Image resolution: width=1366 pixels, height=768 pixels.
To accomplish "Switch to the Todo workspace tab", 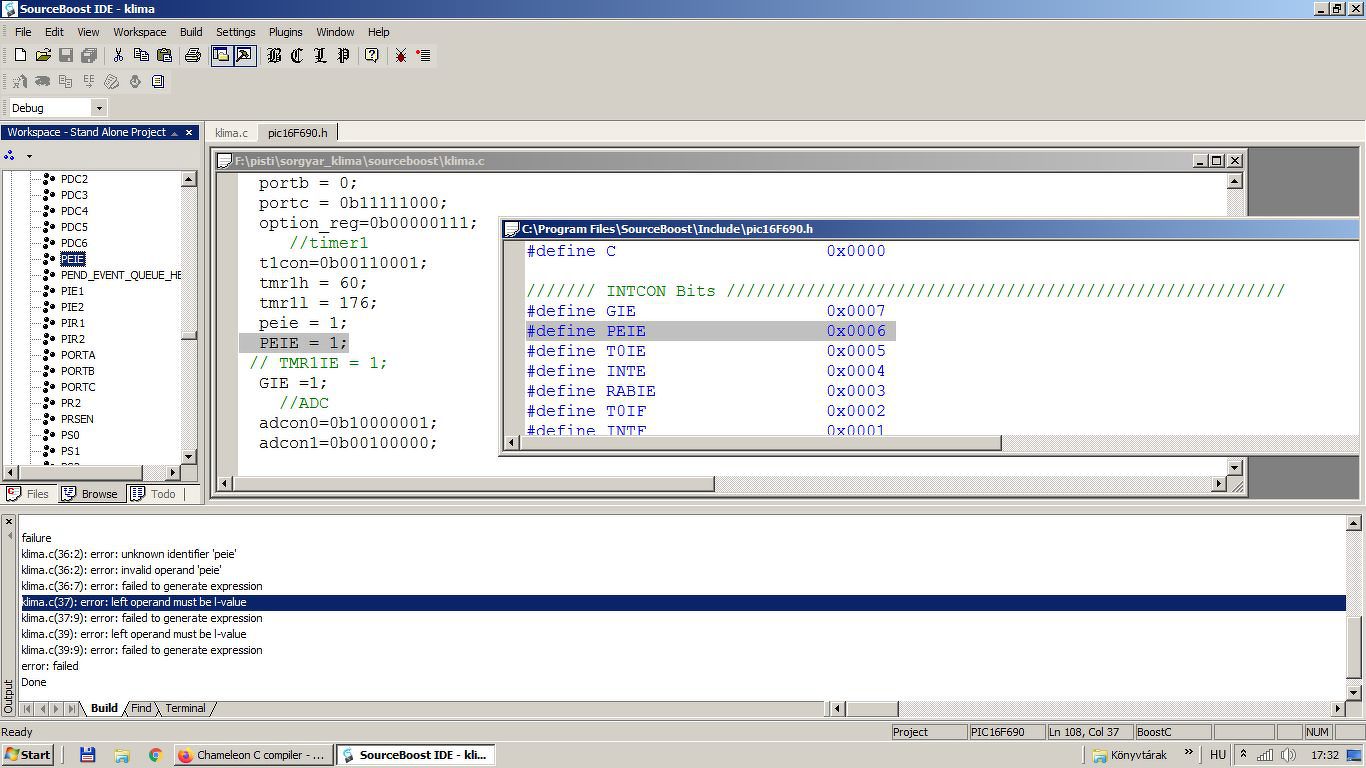I will point(153,494).
